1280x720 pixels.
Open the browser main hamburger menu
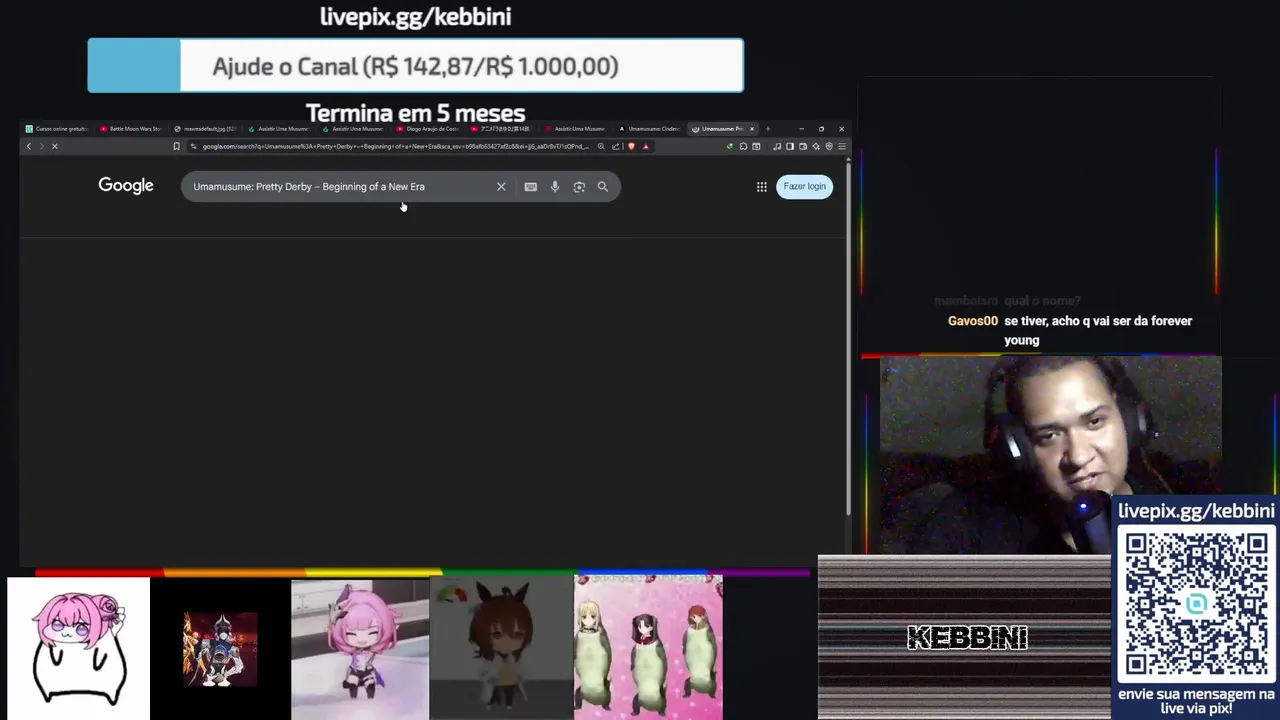click(842, 146)
